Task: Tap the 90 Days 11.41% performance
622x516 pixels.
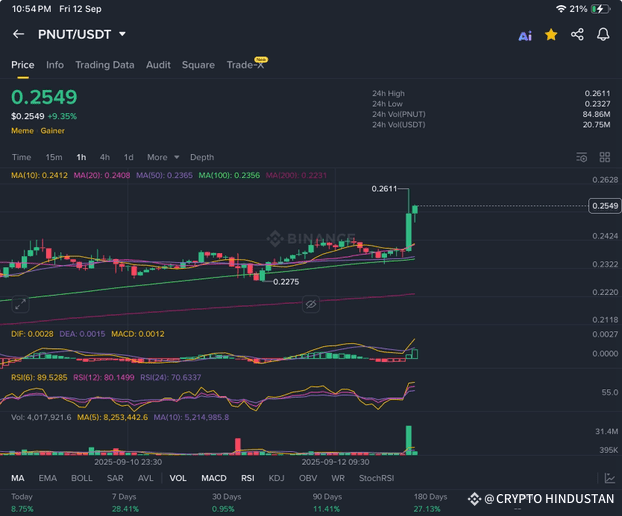Action: [x=327, y=503]
